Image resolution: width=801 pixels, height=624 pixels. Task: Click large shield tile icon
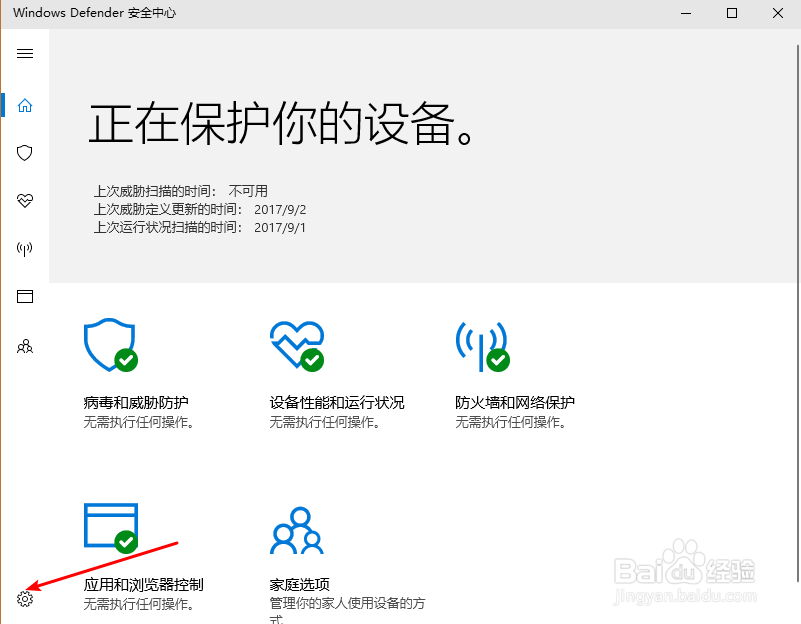[111, 345]
